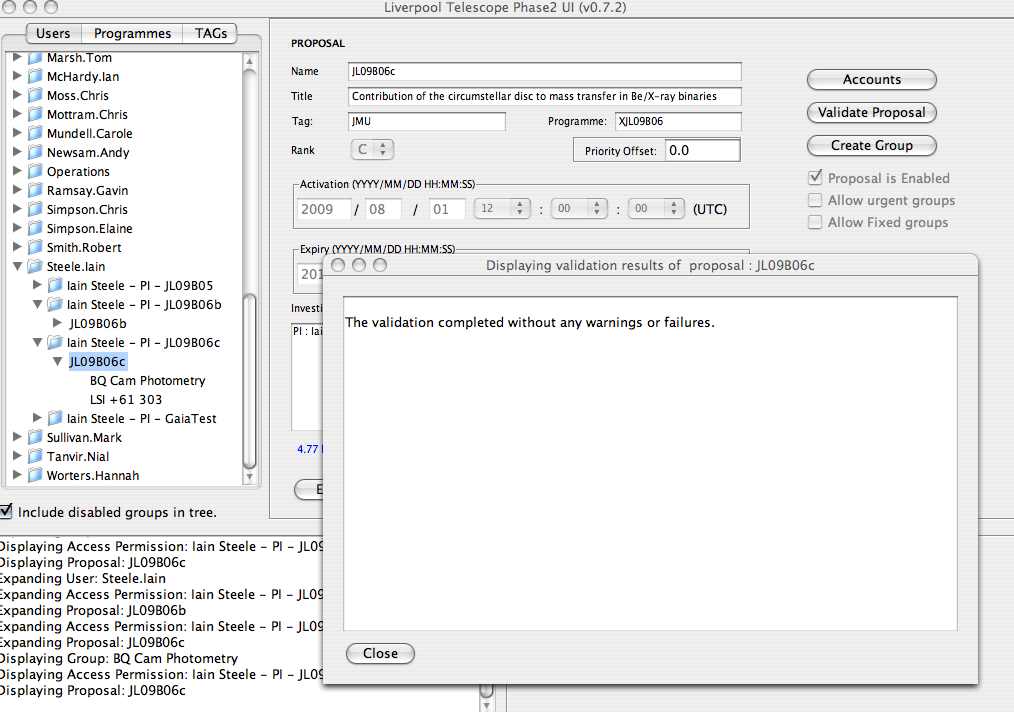Select Newsam.Andy in the user tree

pyautogui.click(x=88, y=153)
